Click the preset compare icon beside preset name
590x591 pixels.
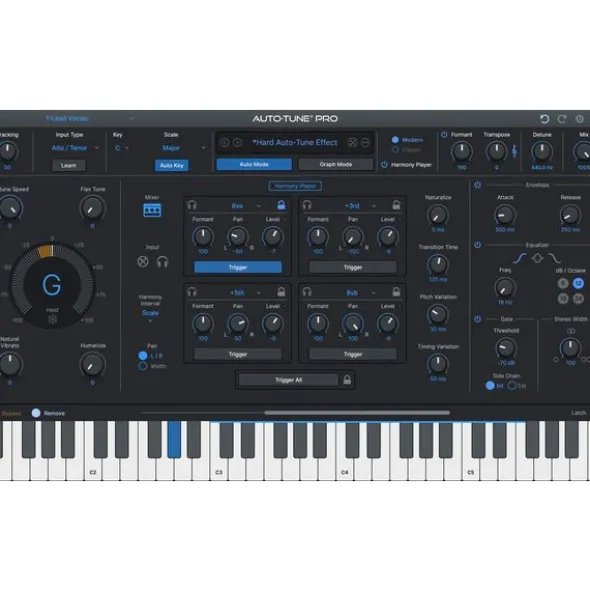pos(352,142)
